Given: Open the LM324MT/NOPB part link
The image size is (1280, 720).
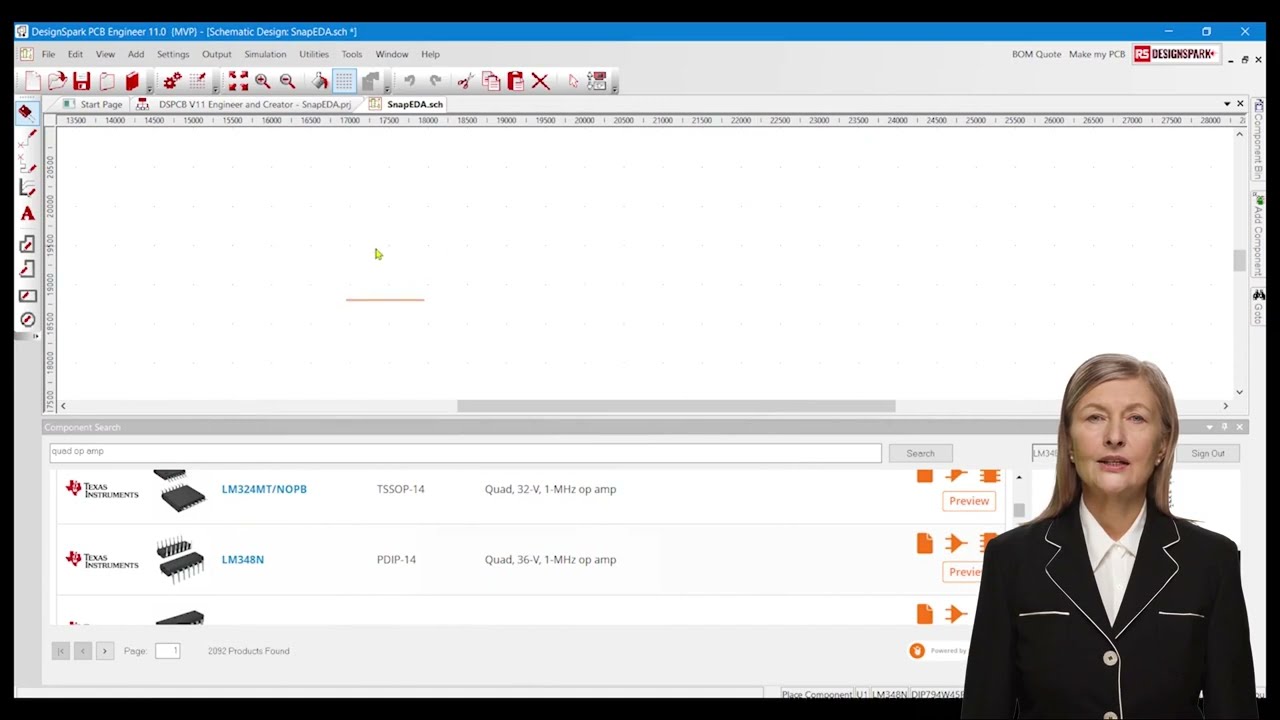Looking at the screenshot, I should pyautogui.click(x=264, y=489).
